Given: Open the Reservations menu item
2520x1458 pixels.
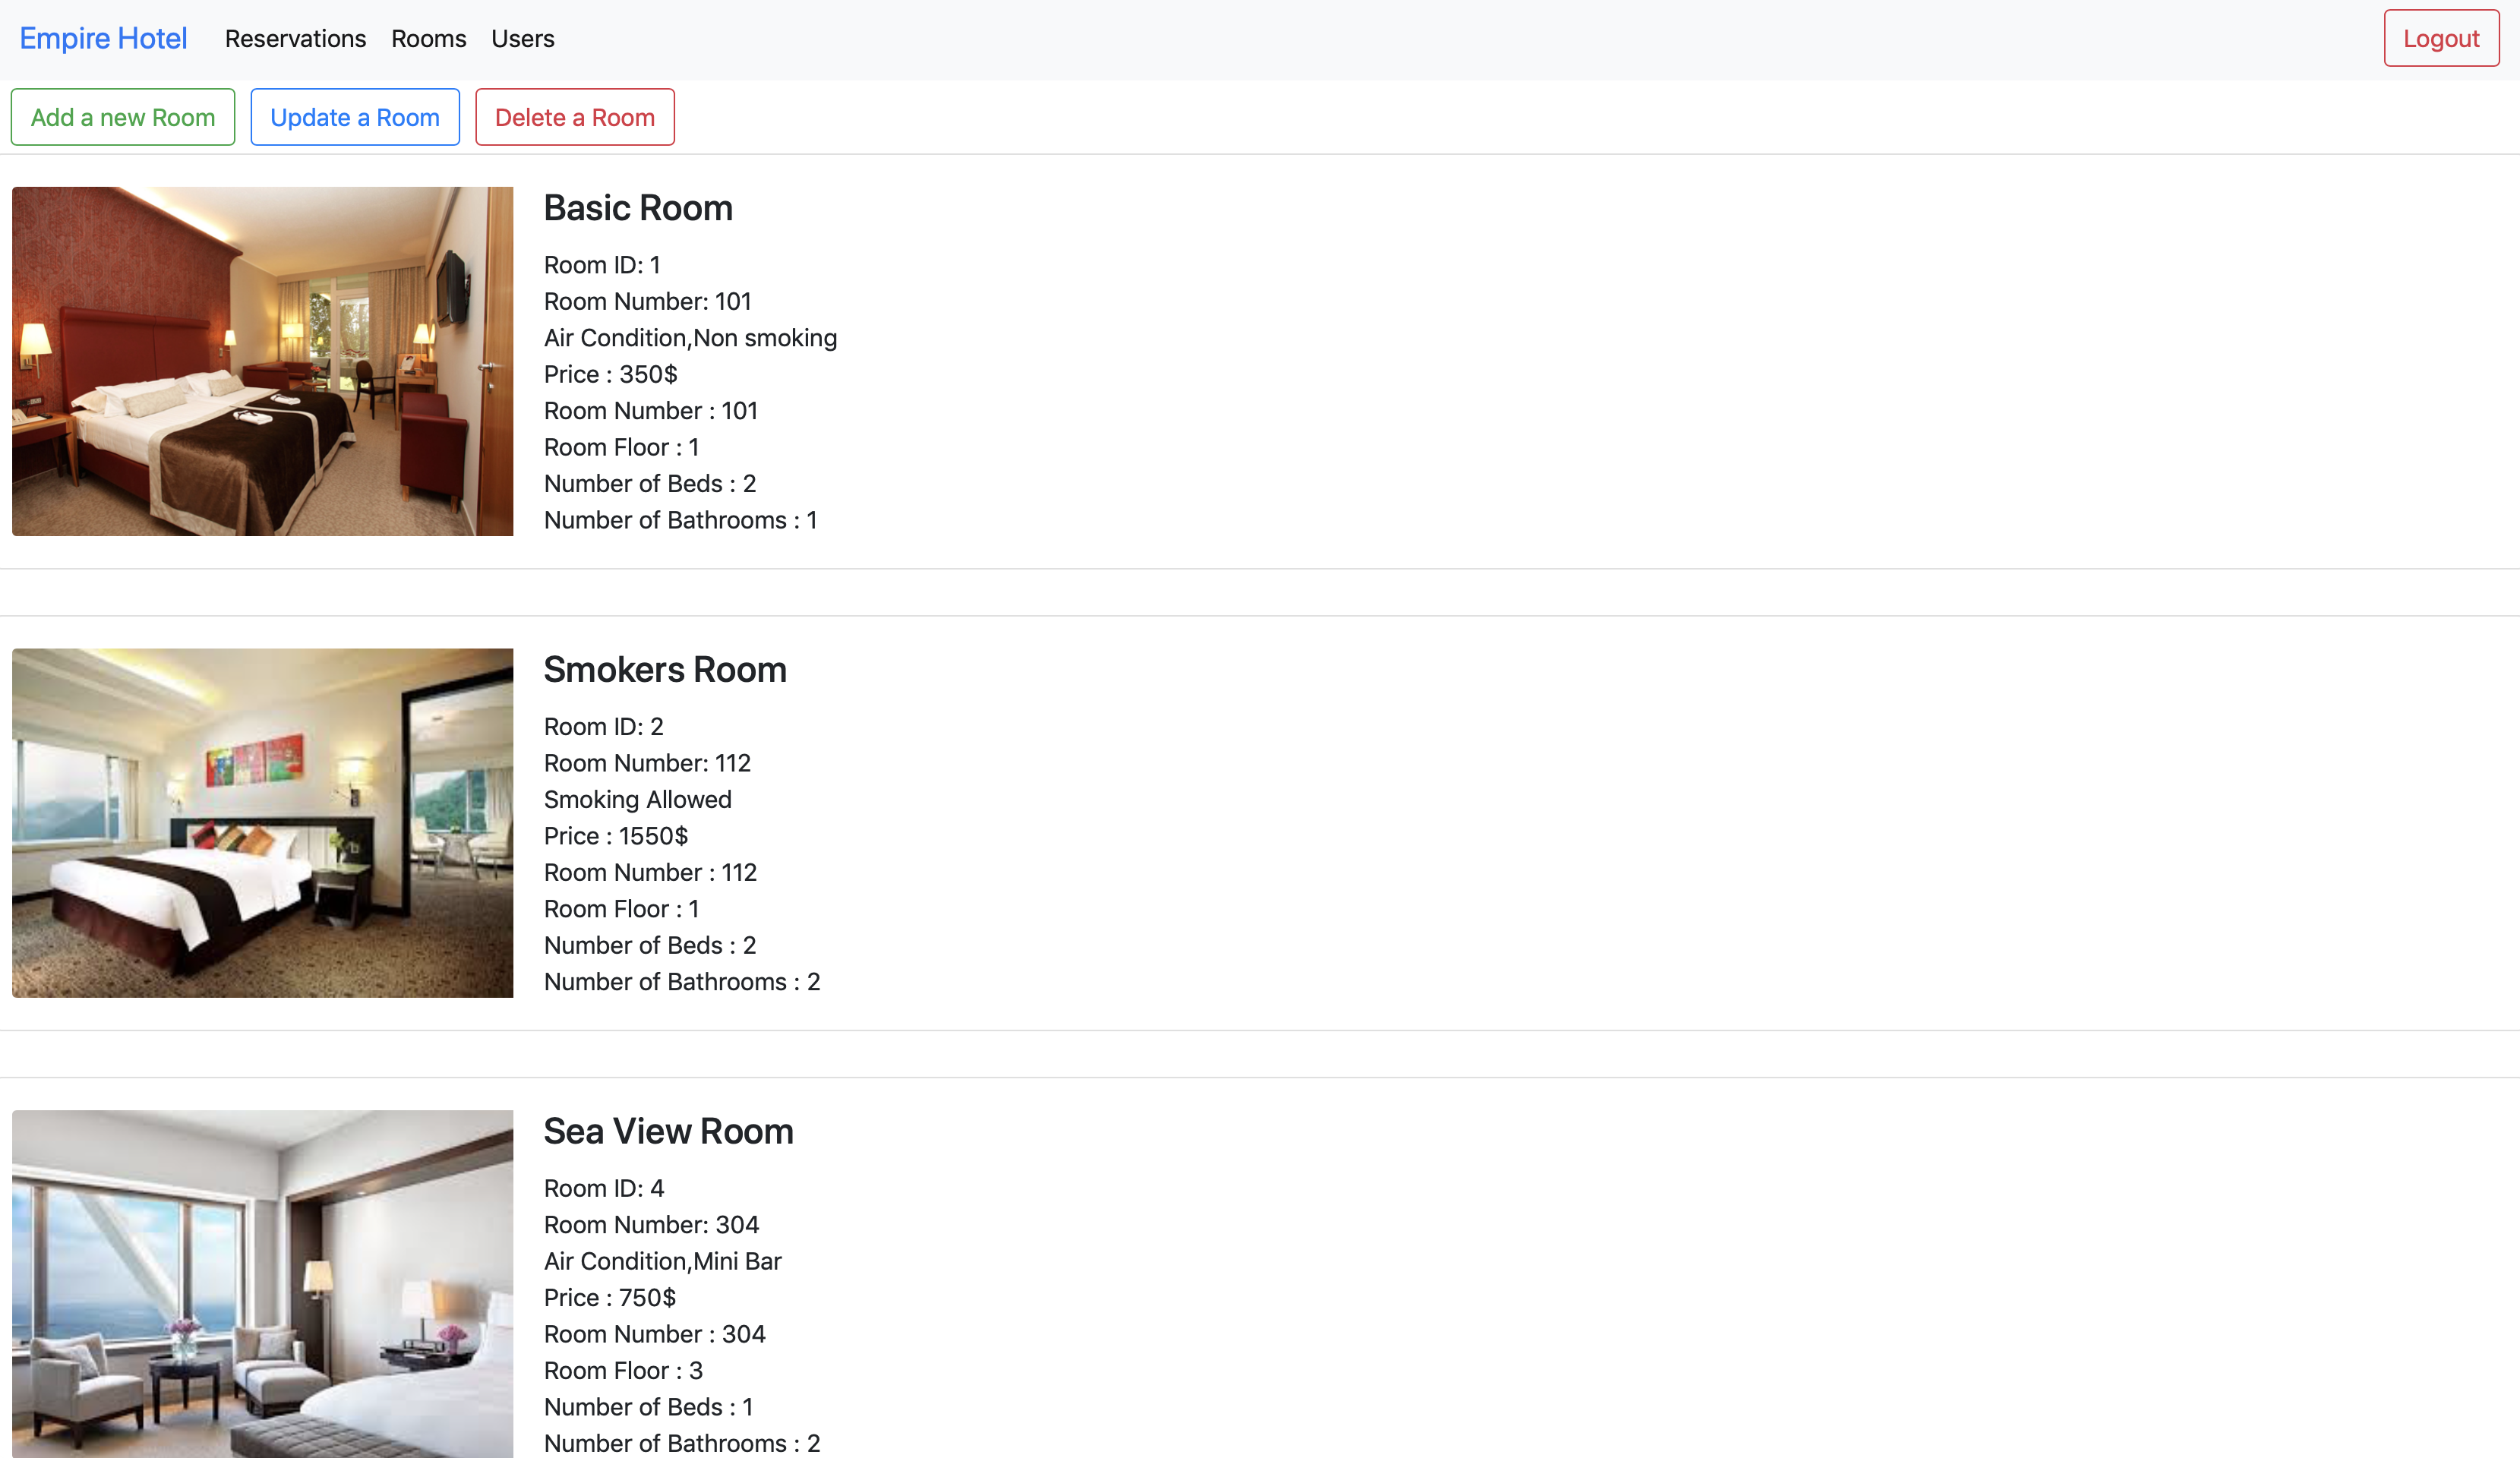Looking at the screenshot, I should (295, 38).
